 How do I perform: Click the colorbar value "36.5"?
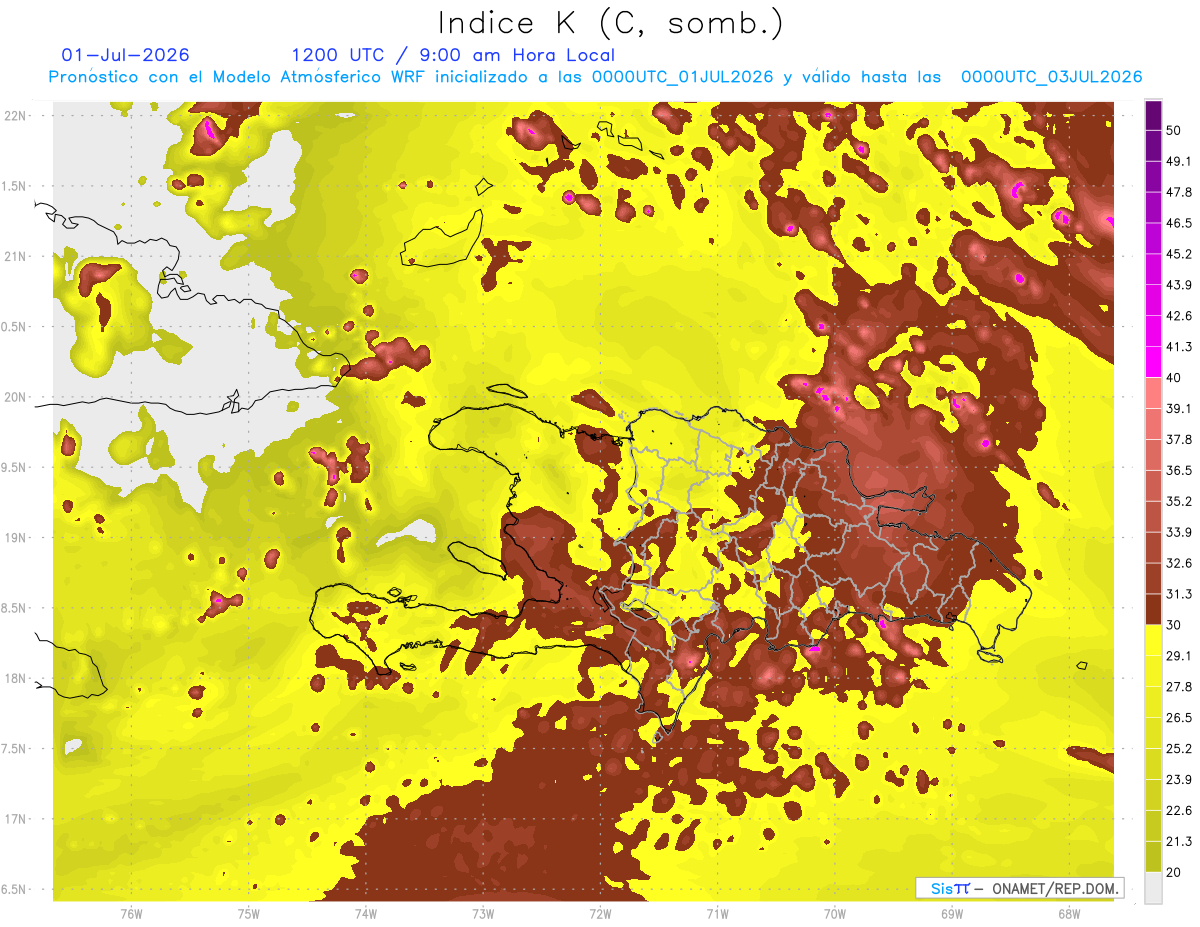[x=1178, y=470]
